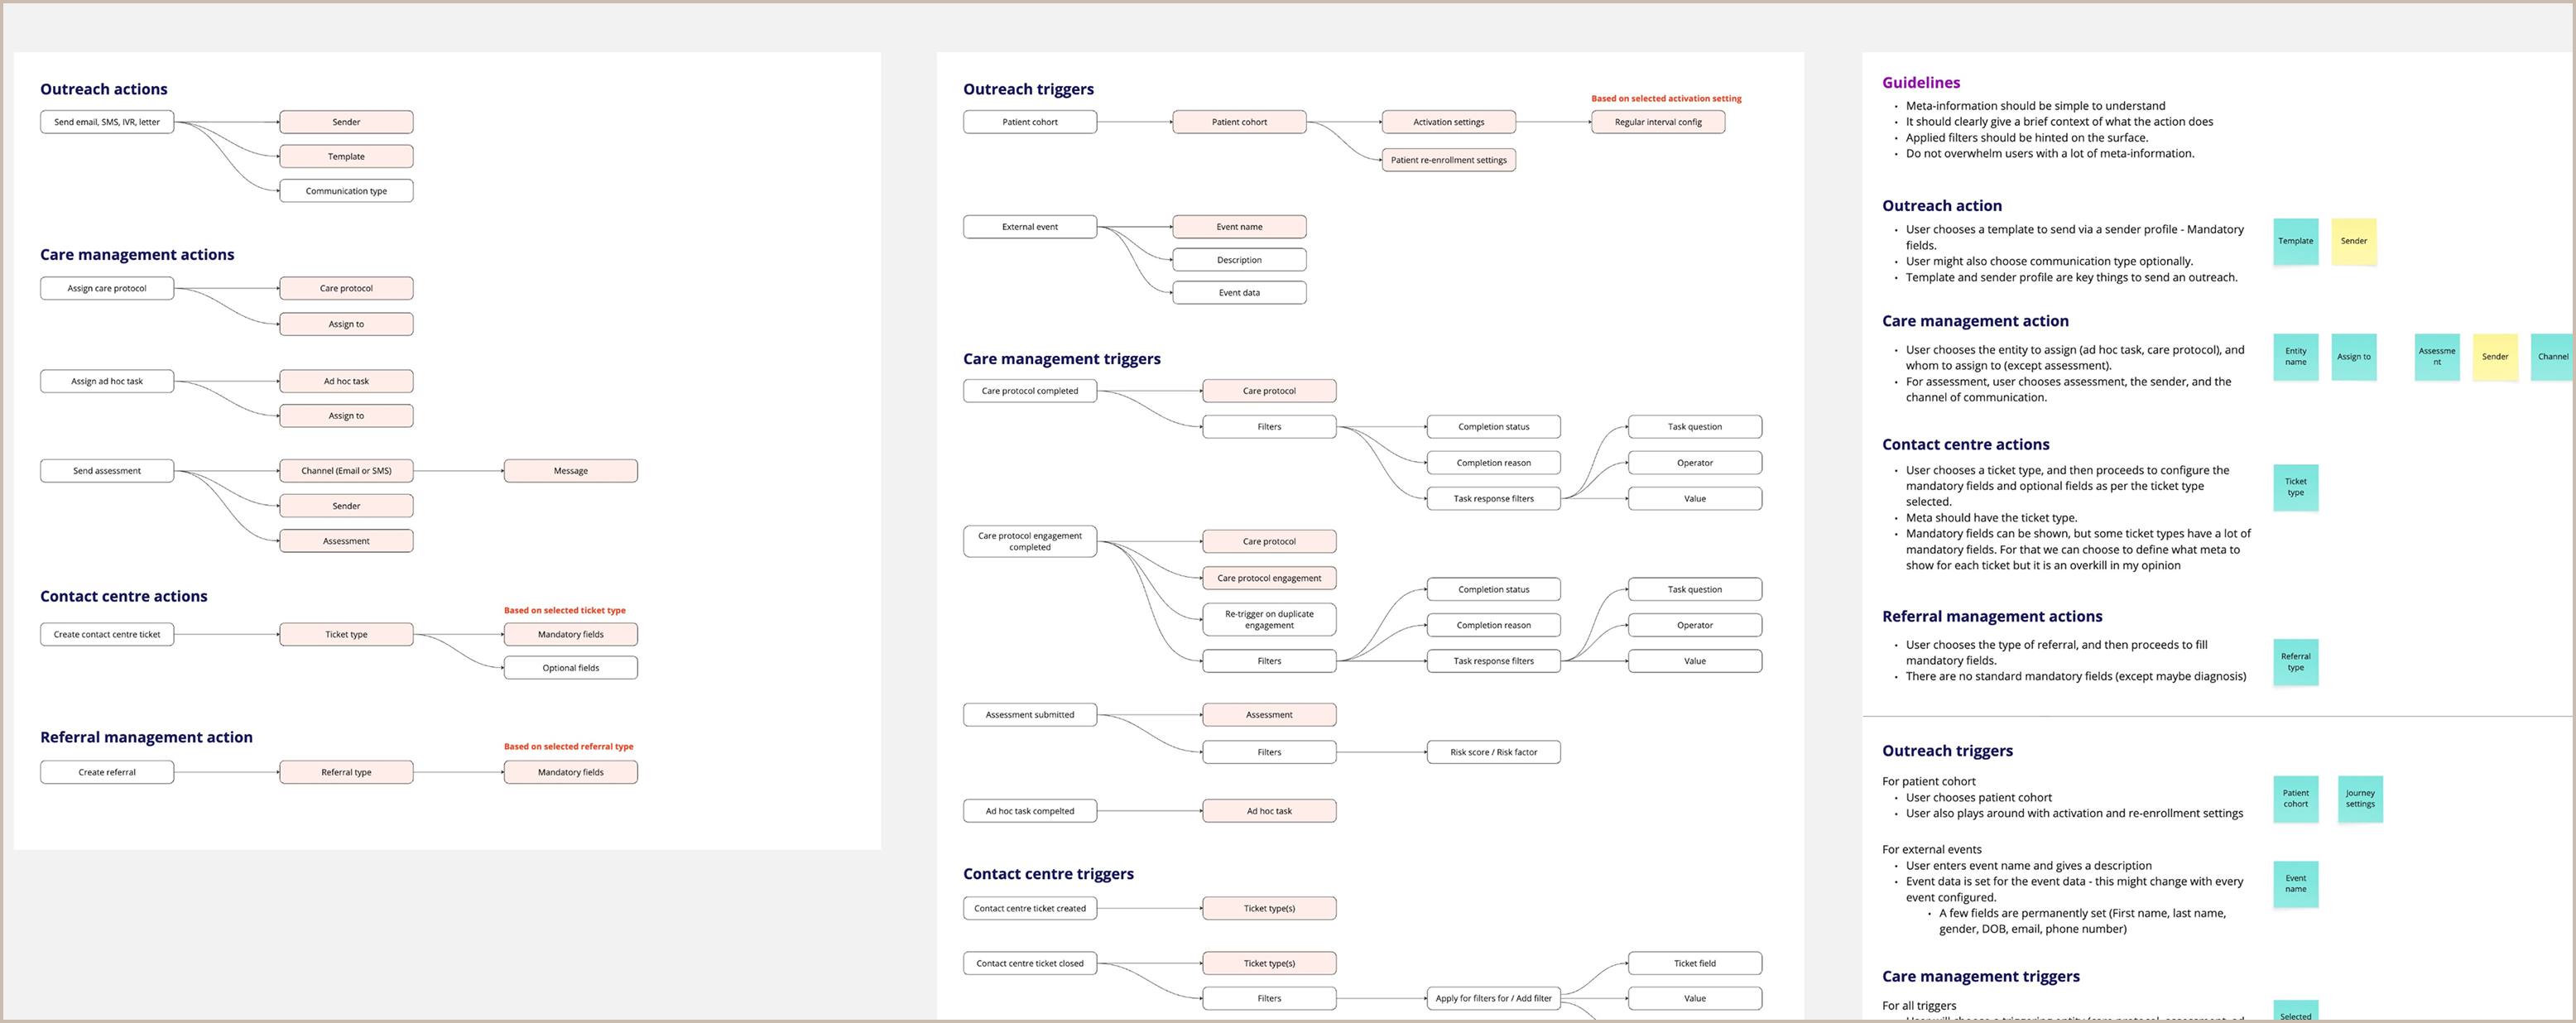Select the 'Assign ad hoc task' node
The width and height of the screenshot is (2576, 1023).
(x=107, y=381)
